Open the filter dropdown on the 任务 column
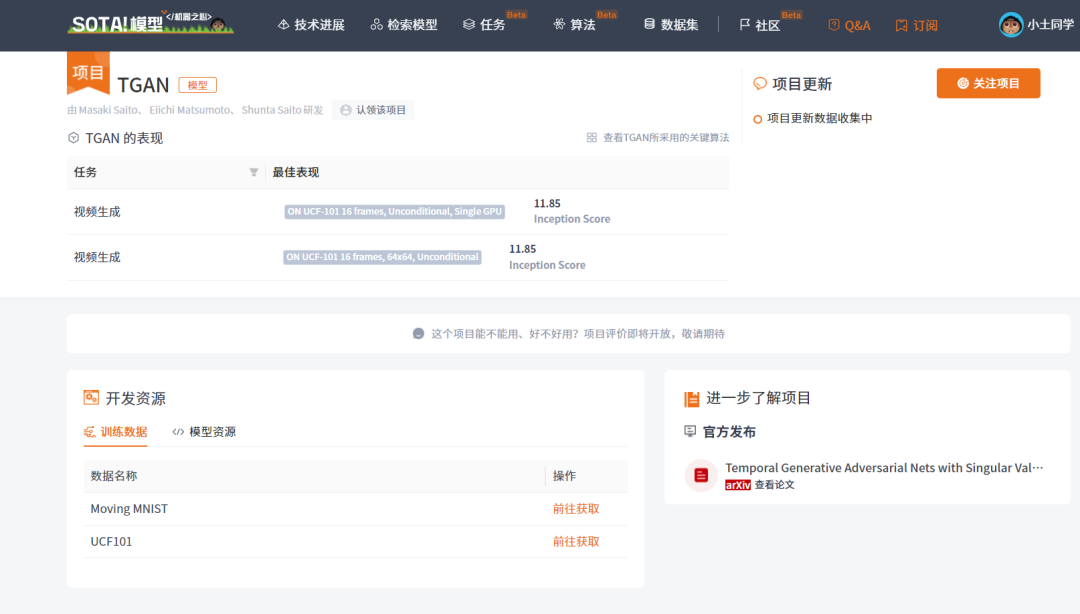Image resolution: width=1080 pixels, height=614 pixels. tap(253, 172)
